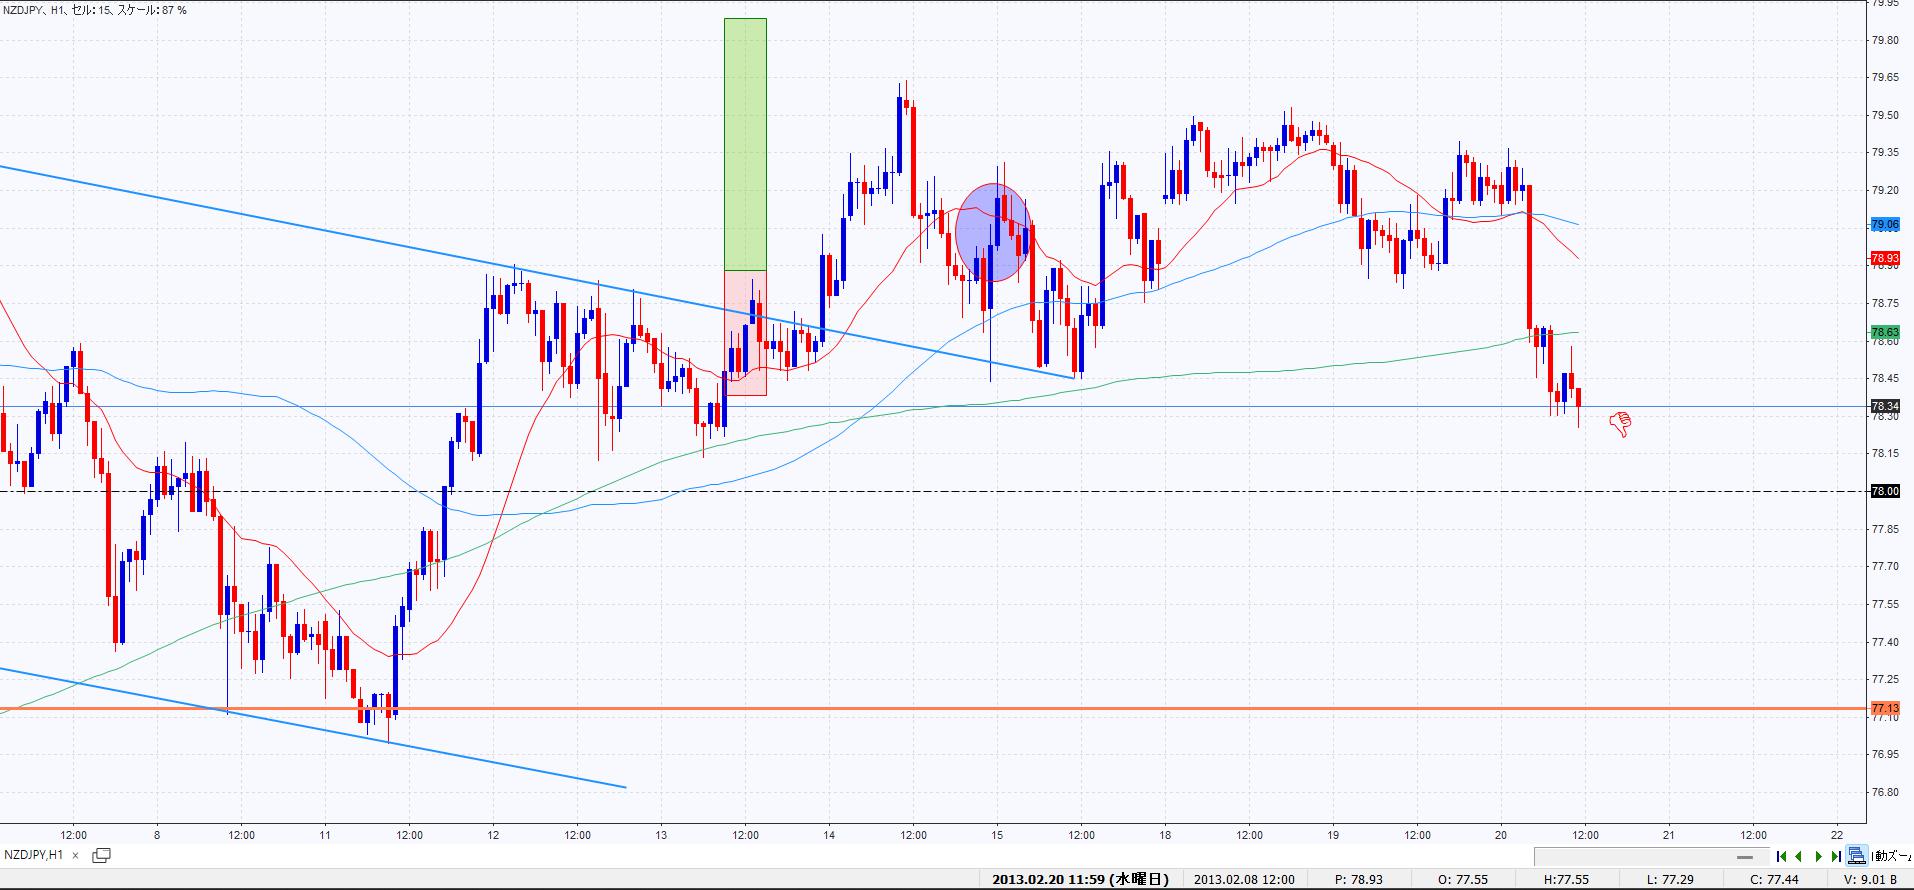Select the blue ellipse drawn on the chart
1914x890 pixels.
pos(992,233)
